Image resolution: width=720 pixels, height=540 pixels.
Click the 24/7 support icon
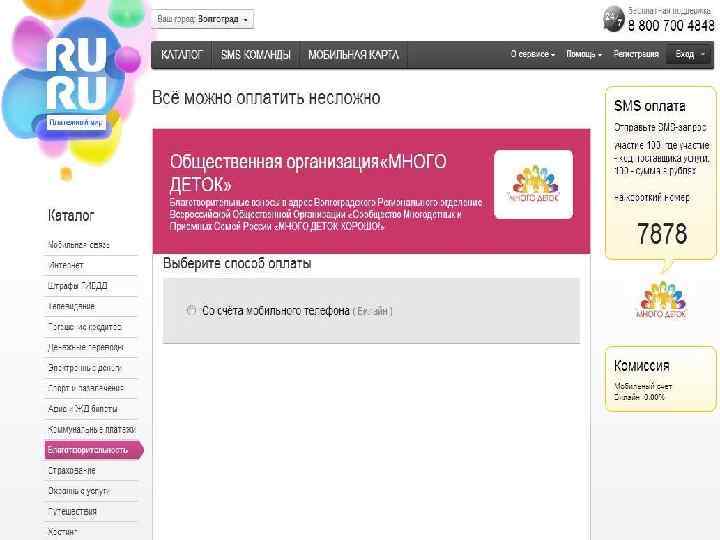pos(613,19)
